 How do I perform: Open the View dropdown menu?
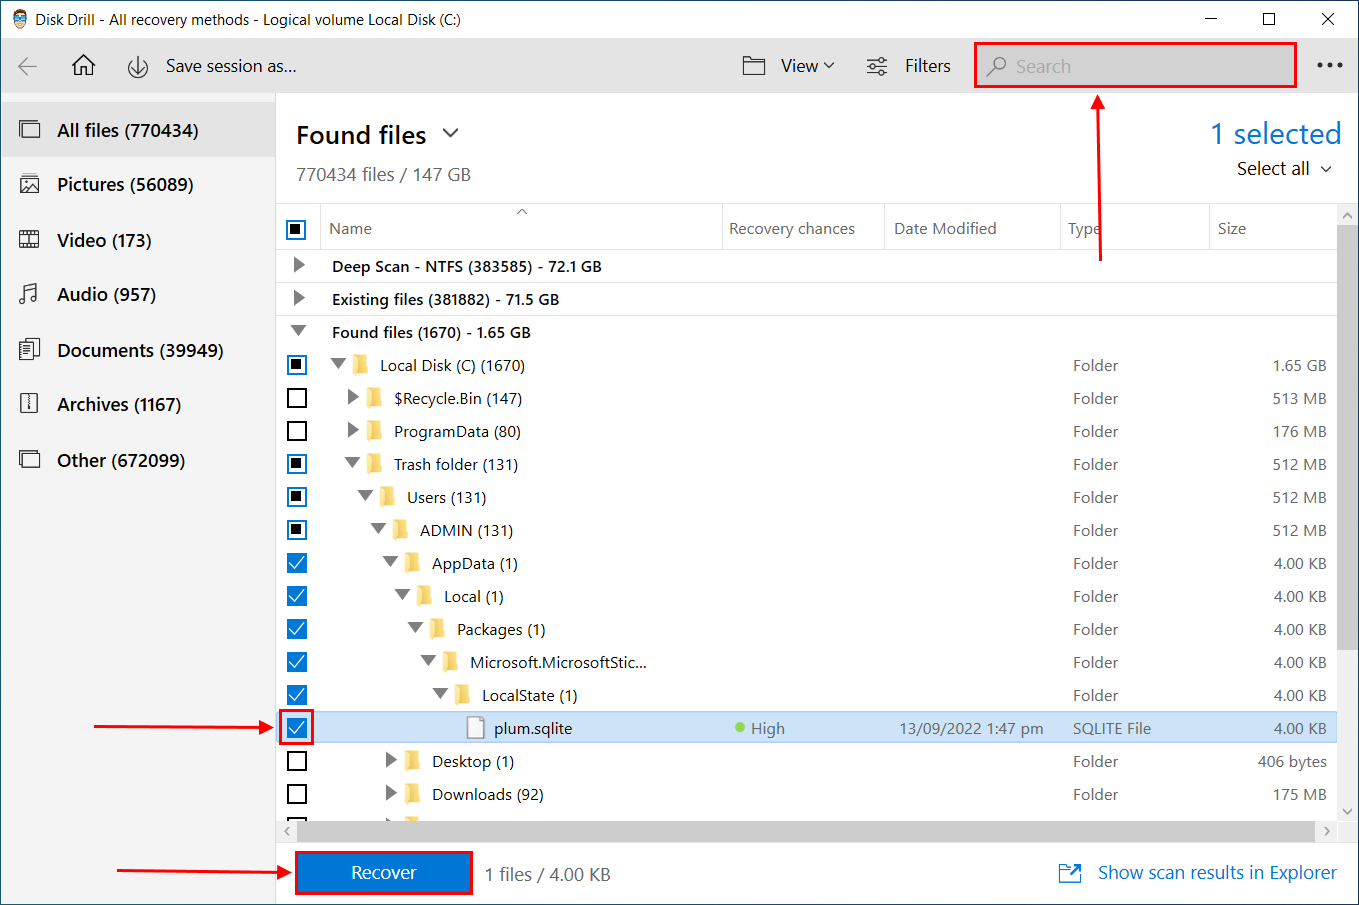point(807,66)
